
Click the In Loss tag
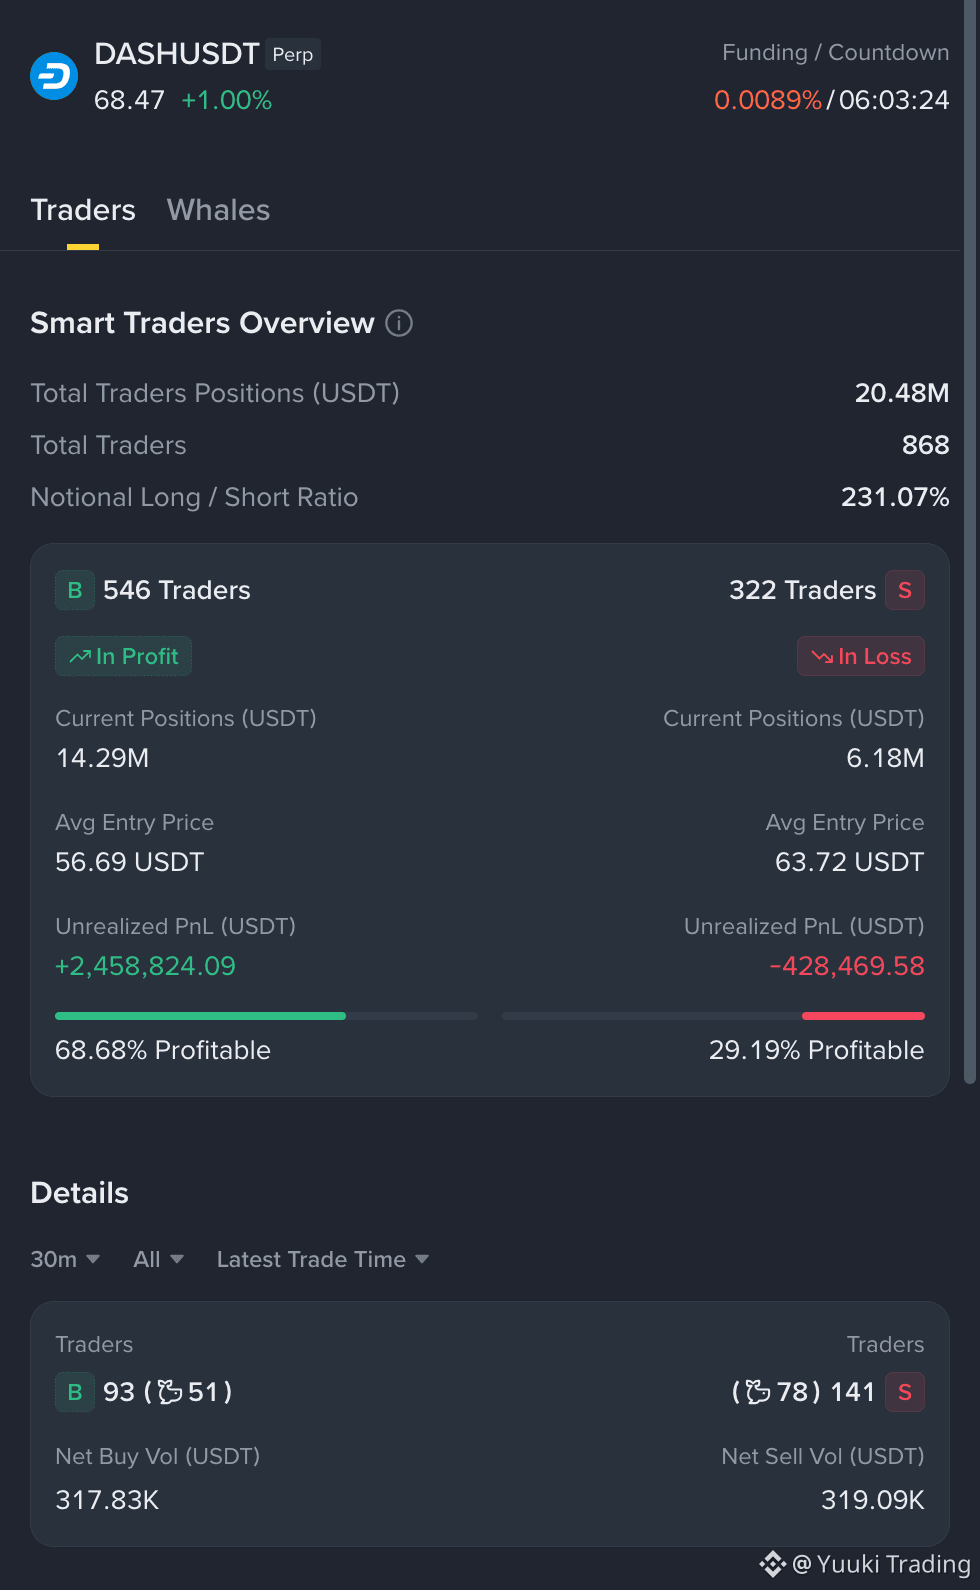click(x=861, y=656)
